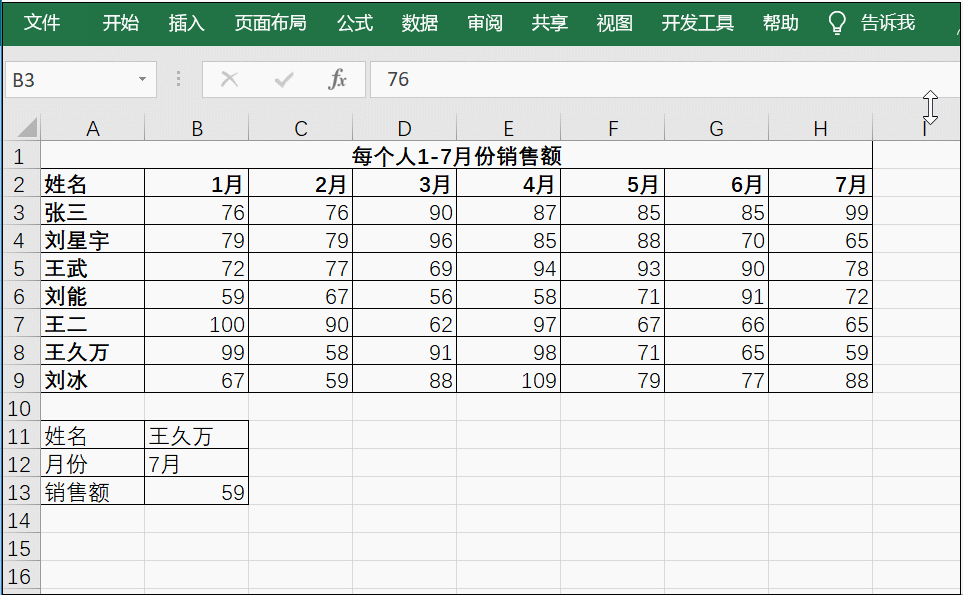
Task: Switch to the 插入 ribbon tab
Action: tap(186, 22)
